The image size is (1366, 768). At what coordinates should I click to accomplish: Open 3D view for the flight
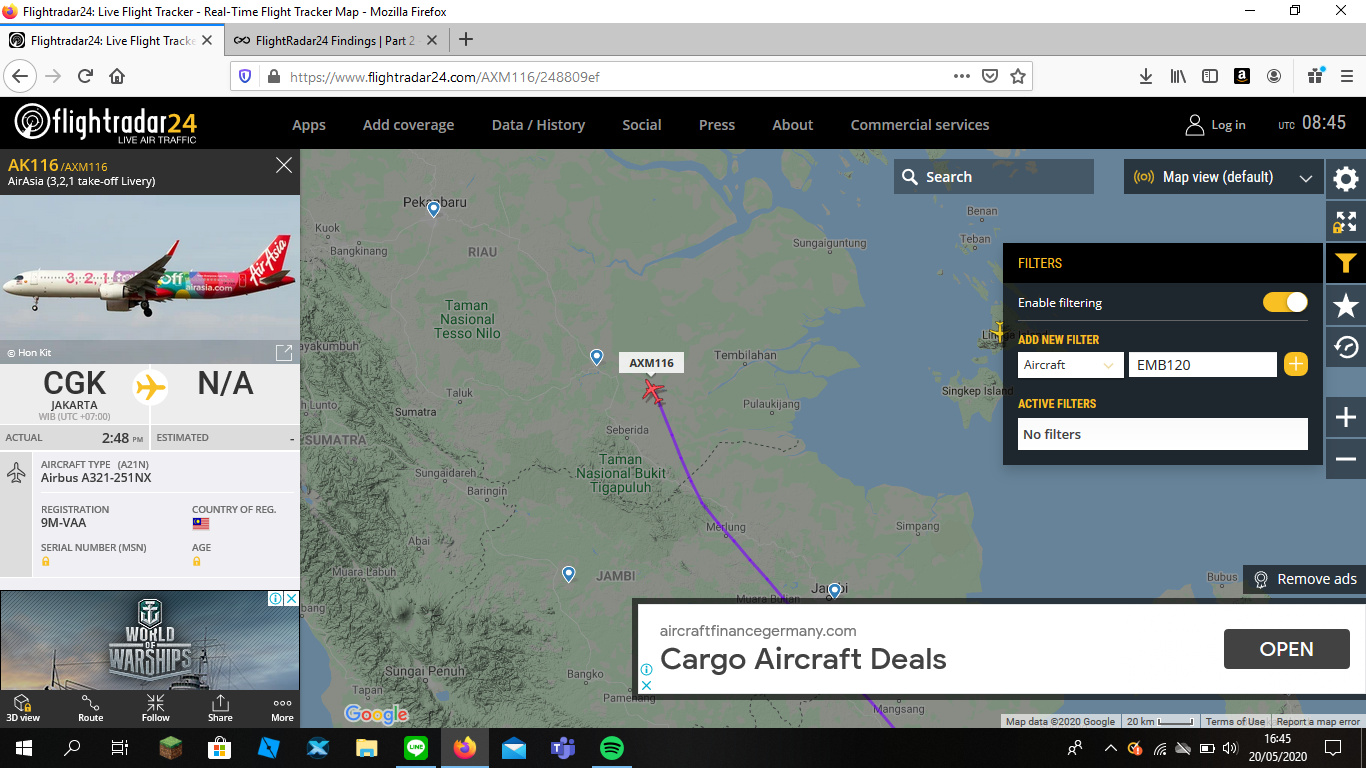pos(23,708)
